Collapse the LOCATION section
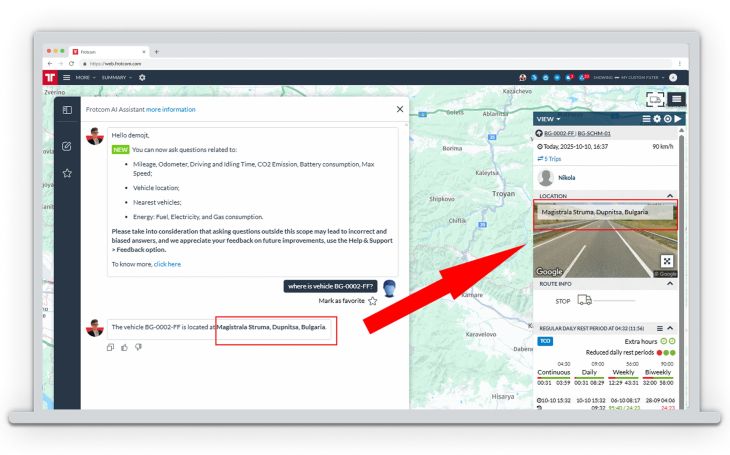 click(670, 196)
